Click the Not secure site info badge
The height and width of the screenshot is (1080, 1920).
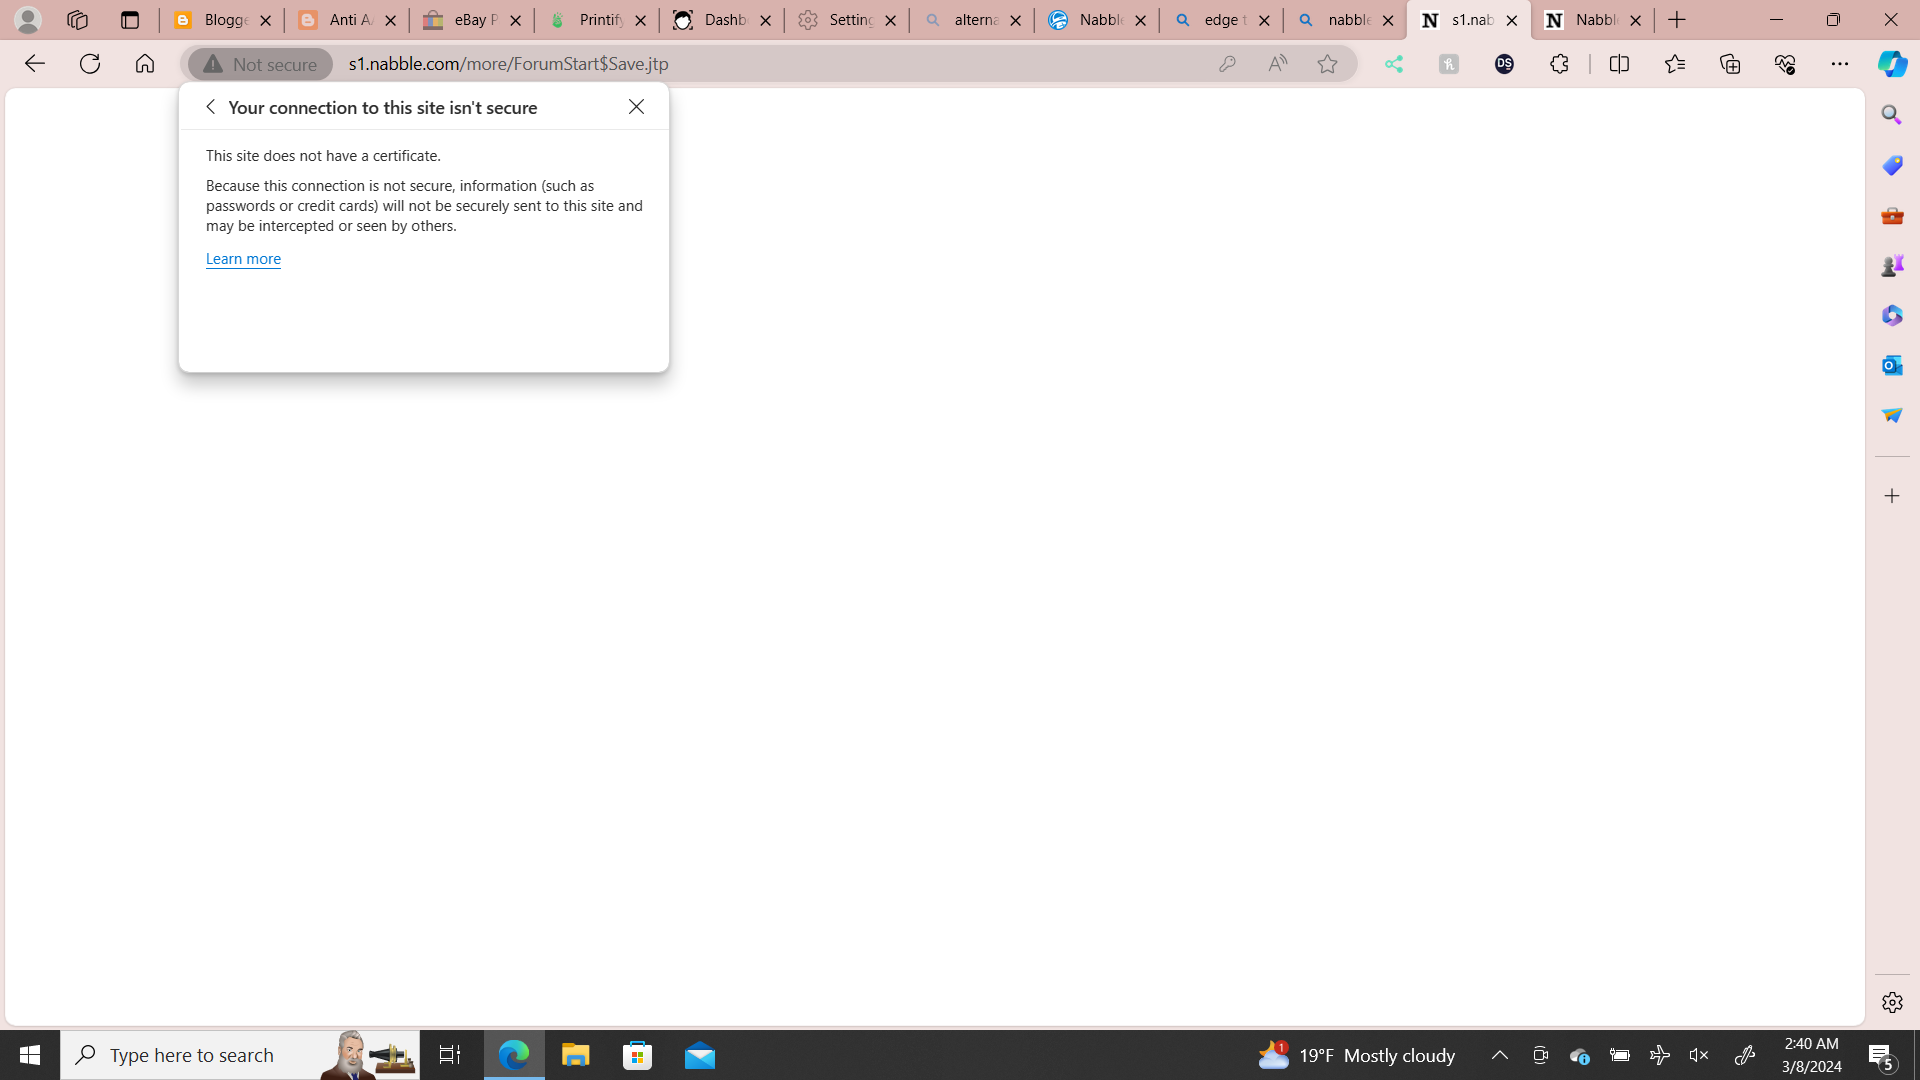point(261,64)
